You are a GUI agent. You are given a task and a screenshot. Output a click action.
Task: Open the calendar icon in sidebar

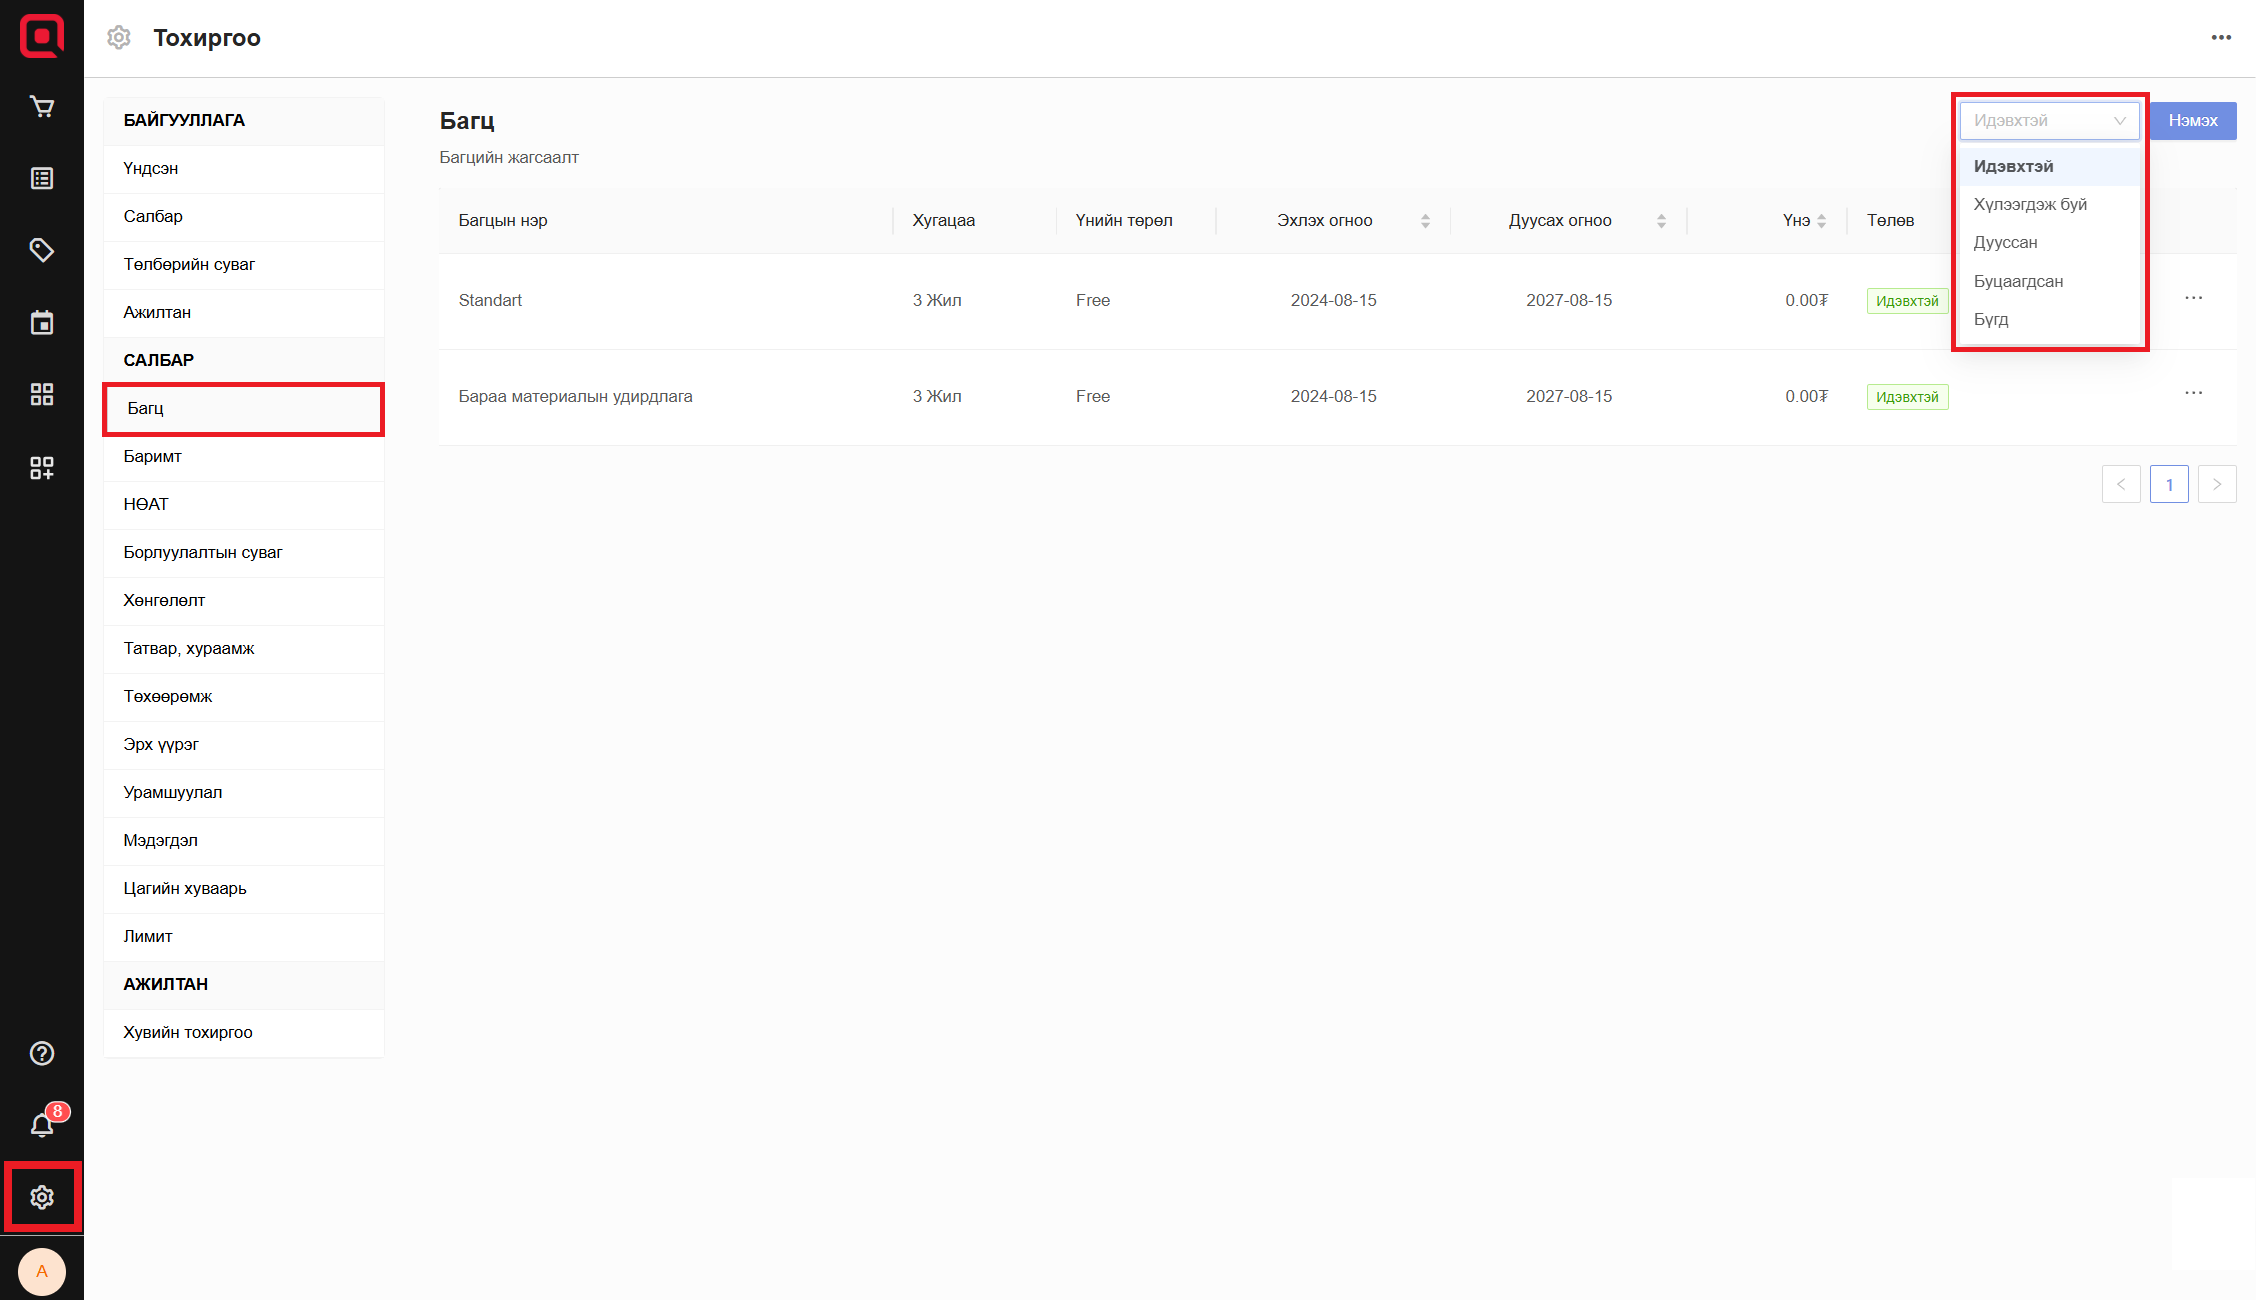click(42, 322)
